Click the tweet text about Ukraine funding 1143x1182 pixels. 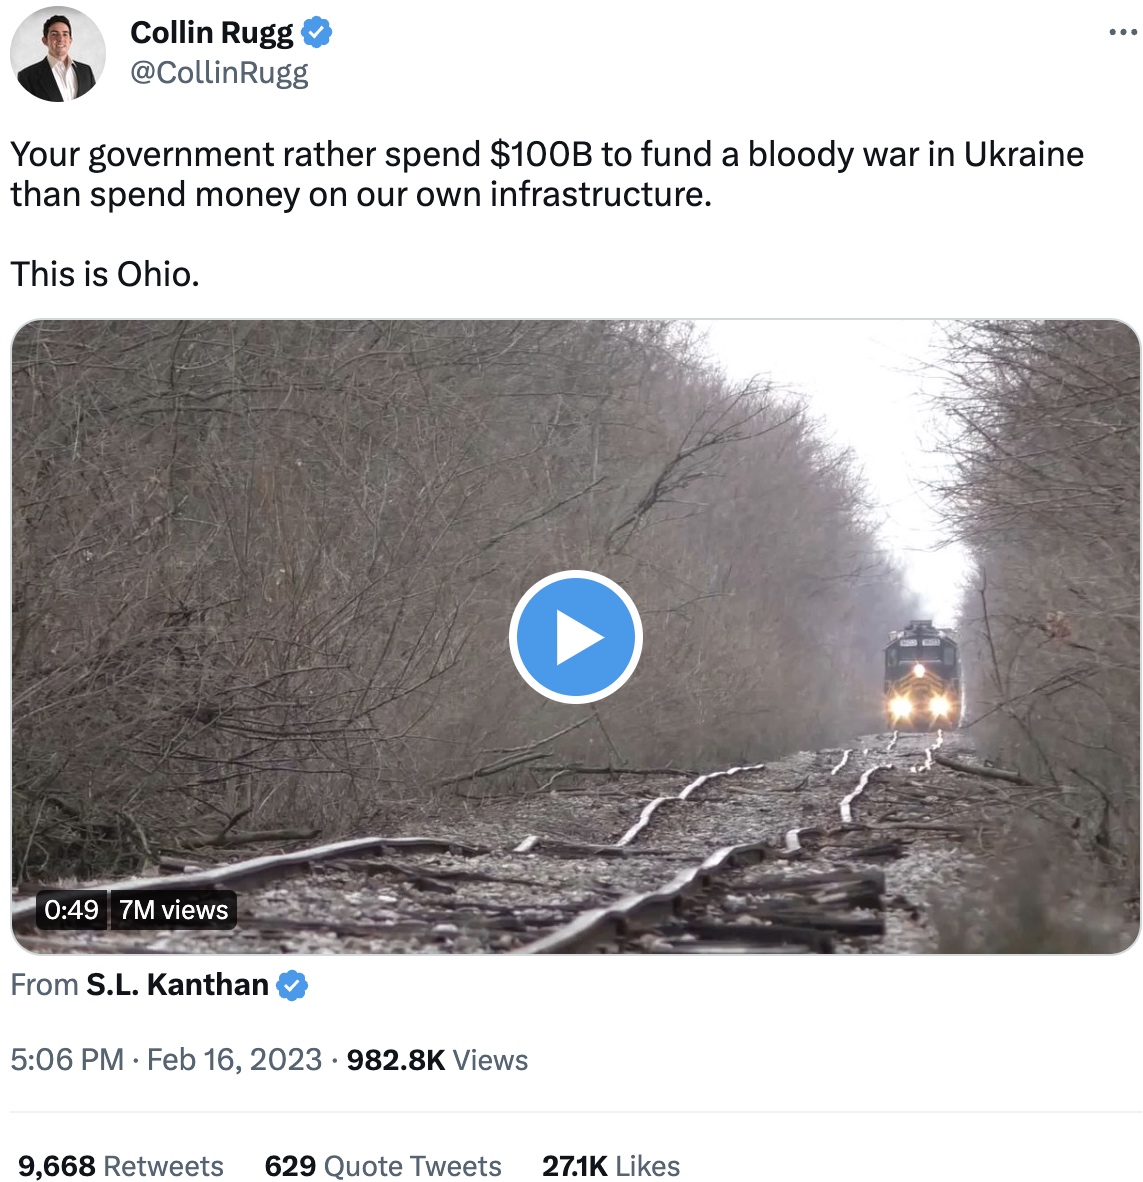pos(547,174)
